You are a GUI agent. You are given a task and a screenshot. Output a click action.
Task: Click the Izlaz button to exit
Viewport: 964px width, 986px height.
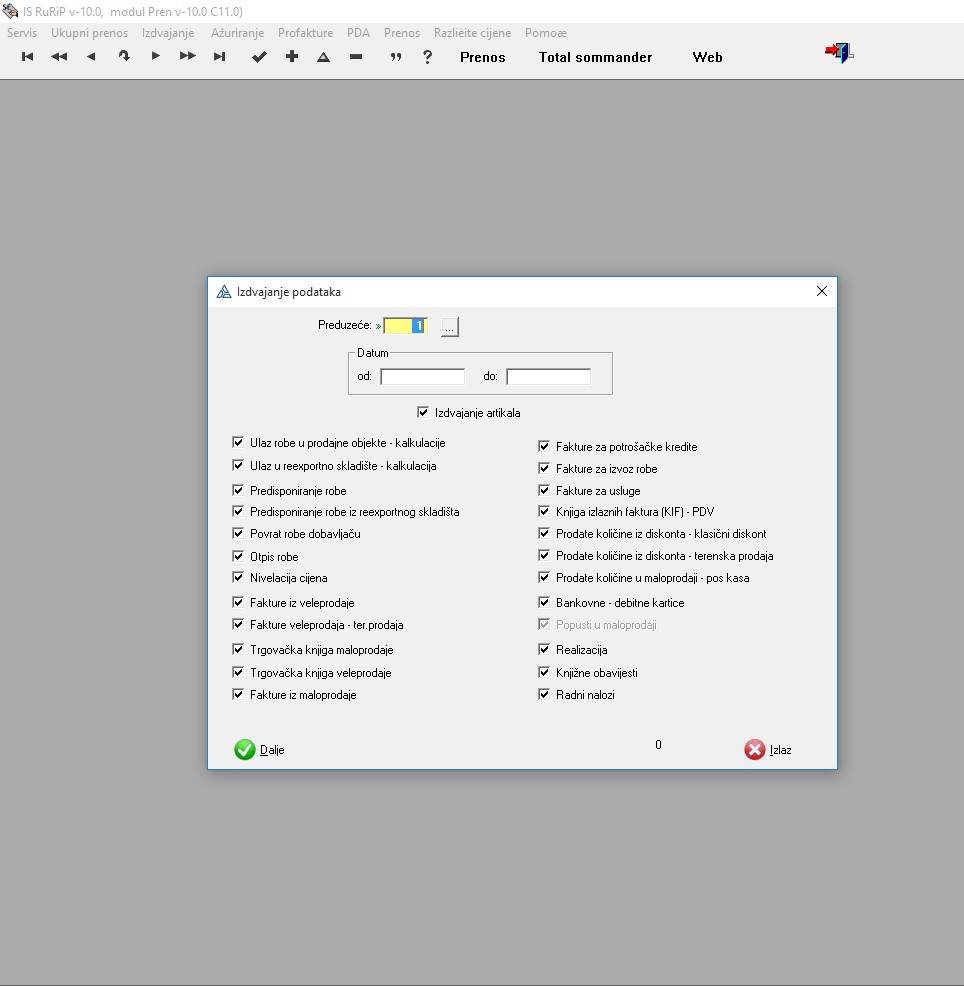point(769,750)
